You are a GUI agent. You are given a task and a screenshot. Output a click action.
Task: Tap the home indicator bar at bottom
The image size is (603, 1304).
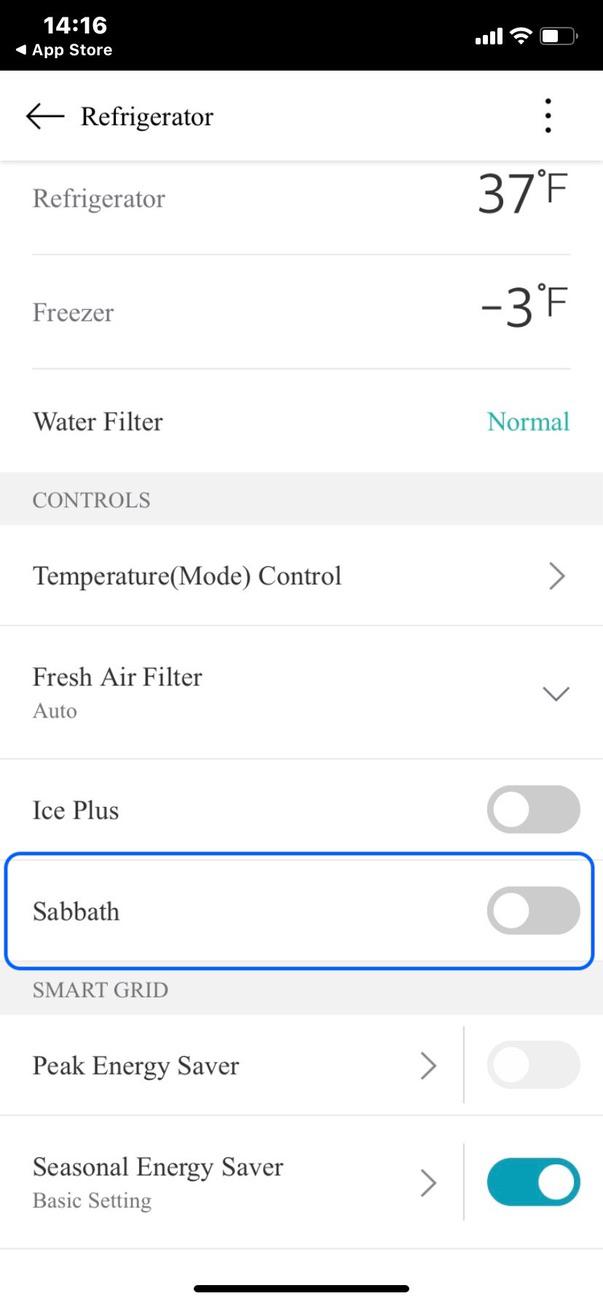coord(301,1288)
